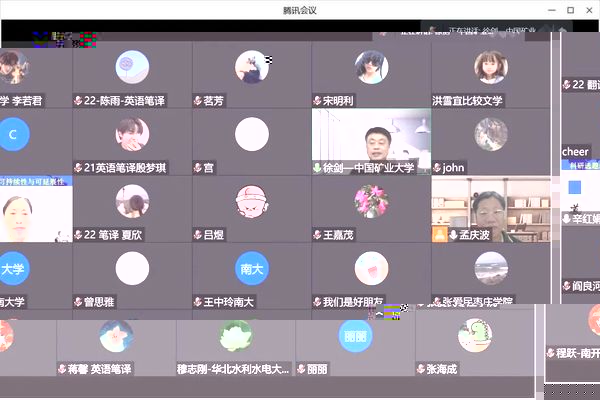The height and width of the screenshot is (400, 600).
Task: Click the microphone icon beside 辛红娟
Action: tap(567, 219)
